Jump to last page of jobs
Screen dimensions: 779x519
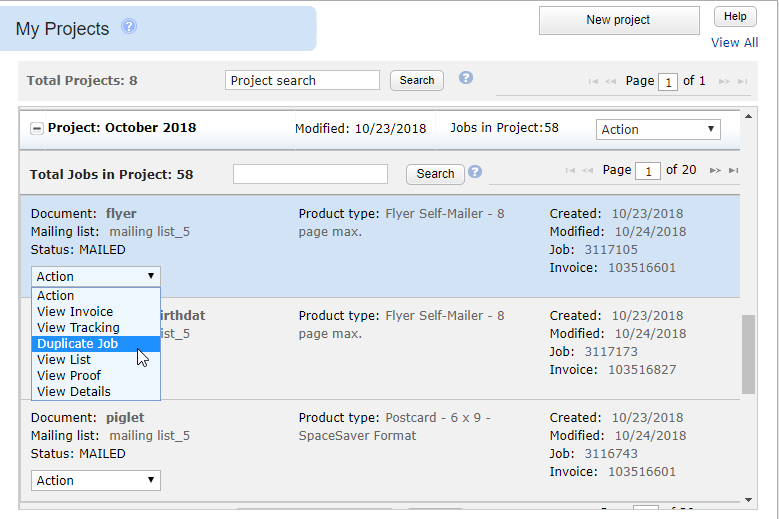tap(734, 171)
